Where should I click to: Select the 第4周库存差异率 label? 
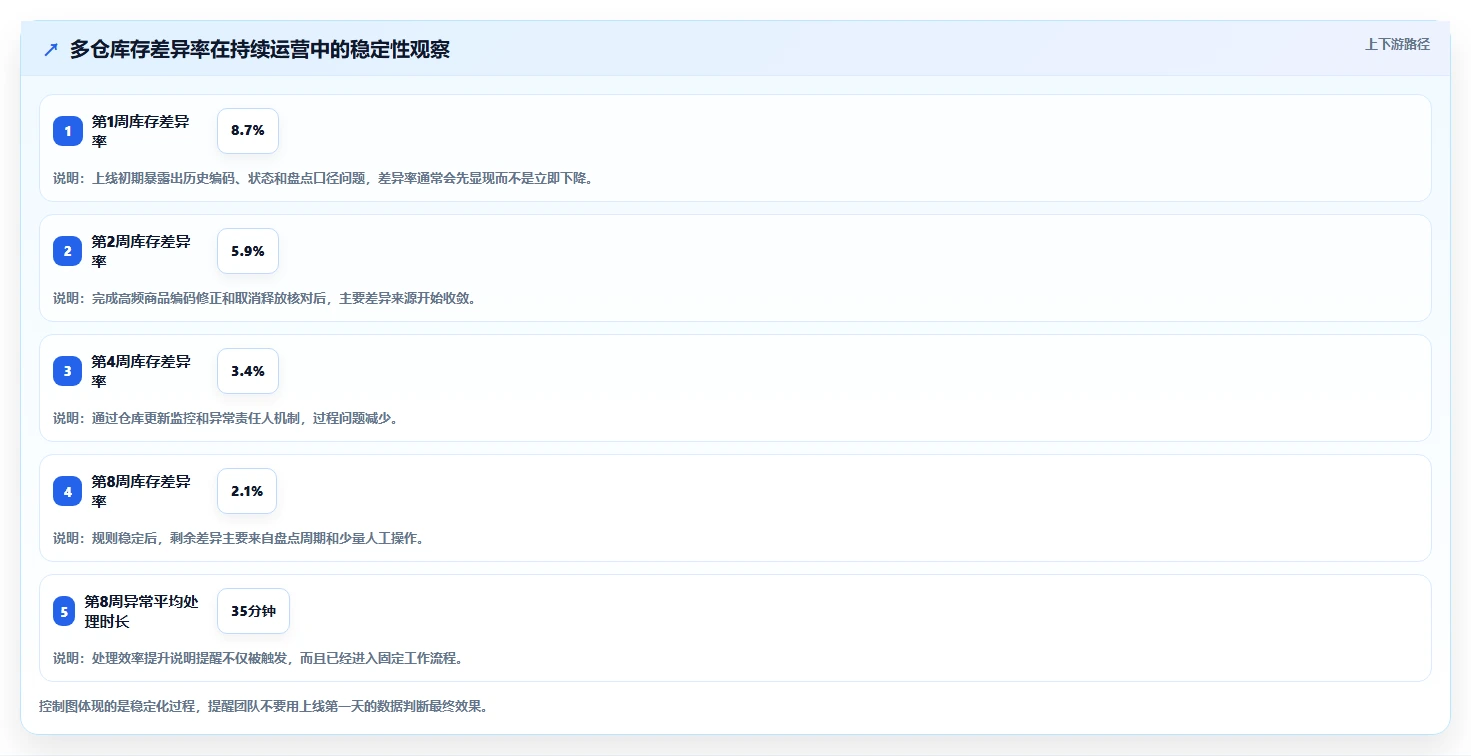(141, 371)
